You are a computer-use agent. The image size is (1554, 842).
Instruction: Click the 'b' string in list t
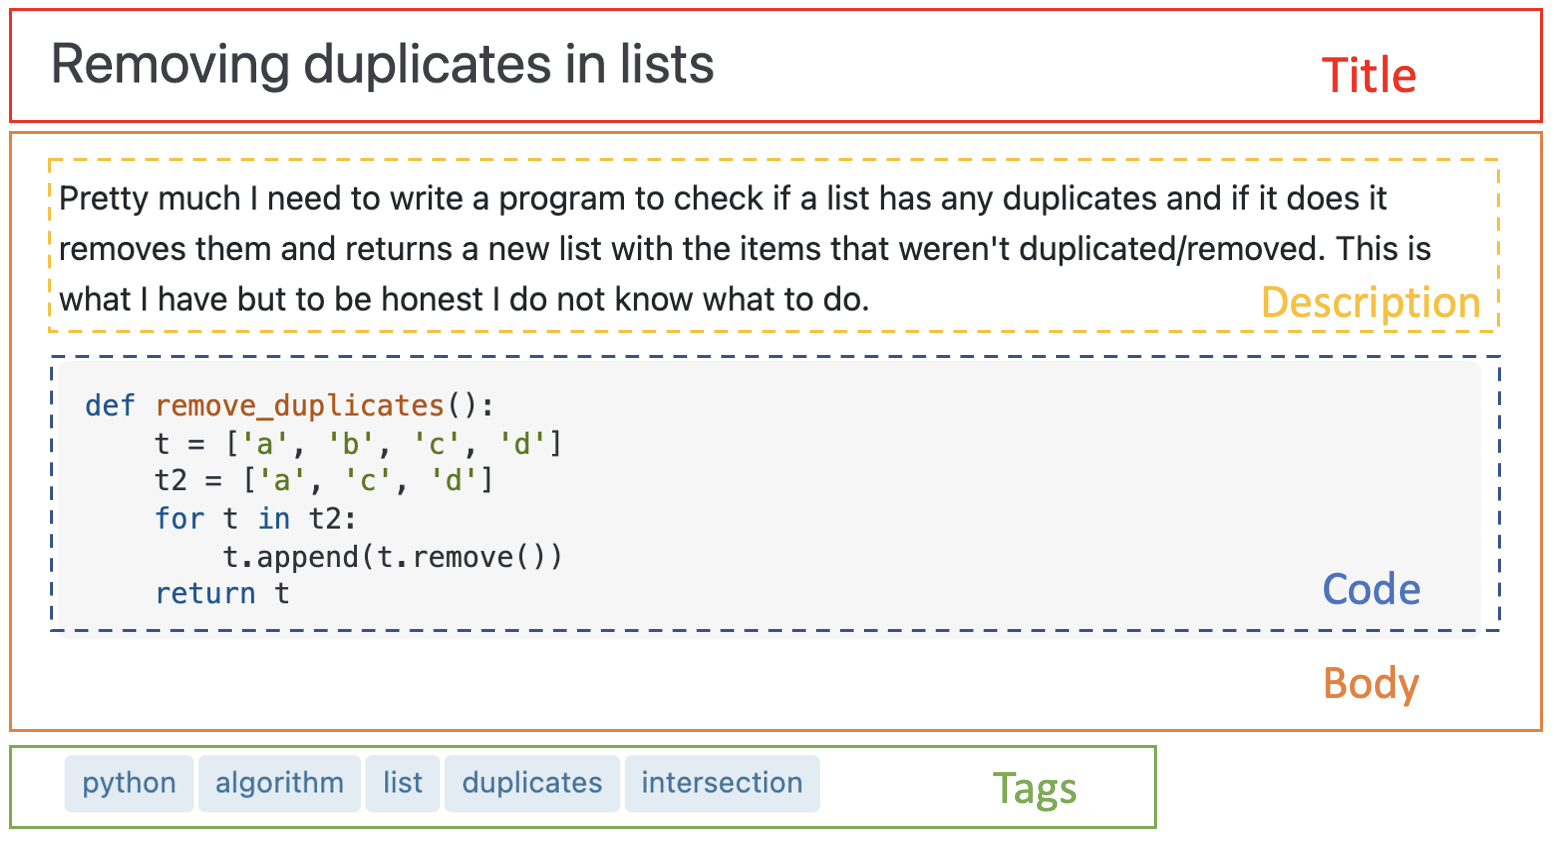(350, 443)
